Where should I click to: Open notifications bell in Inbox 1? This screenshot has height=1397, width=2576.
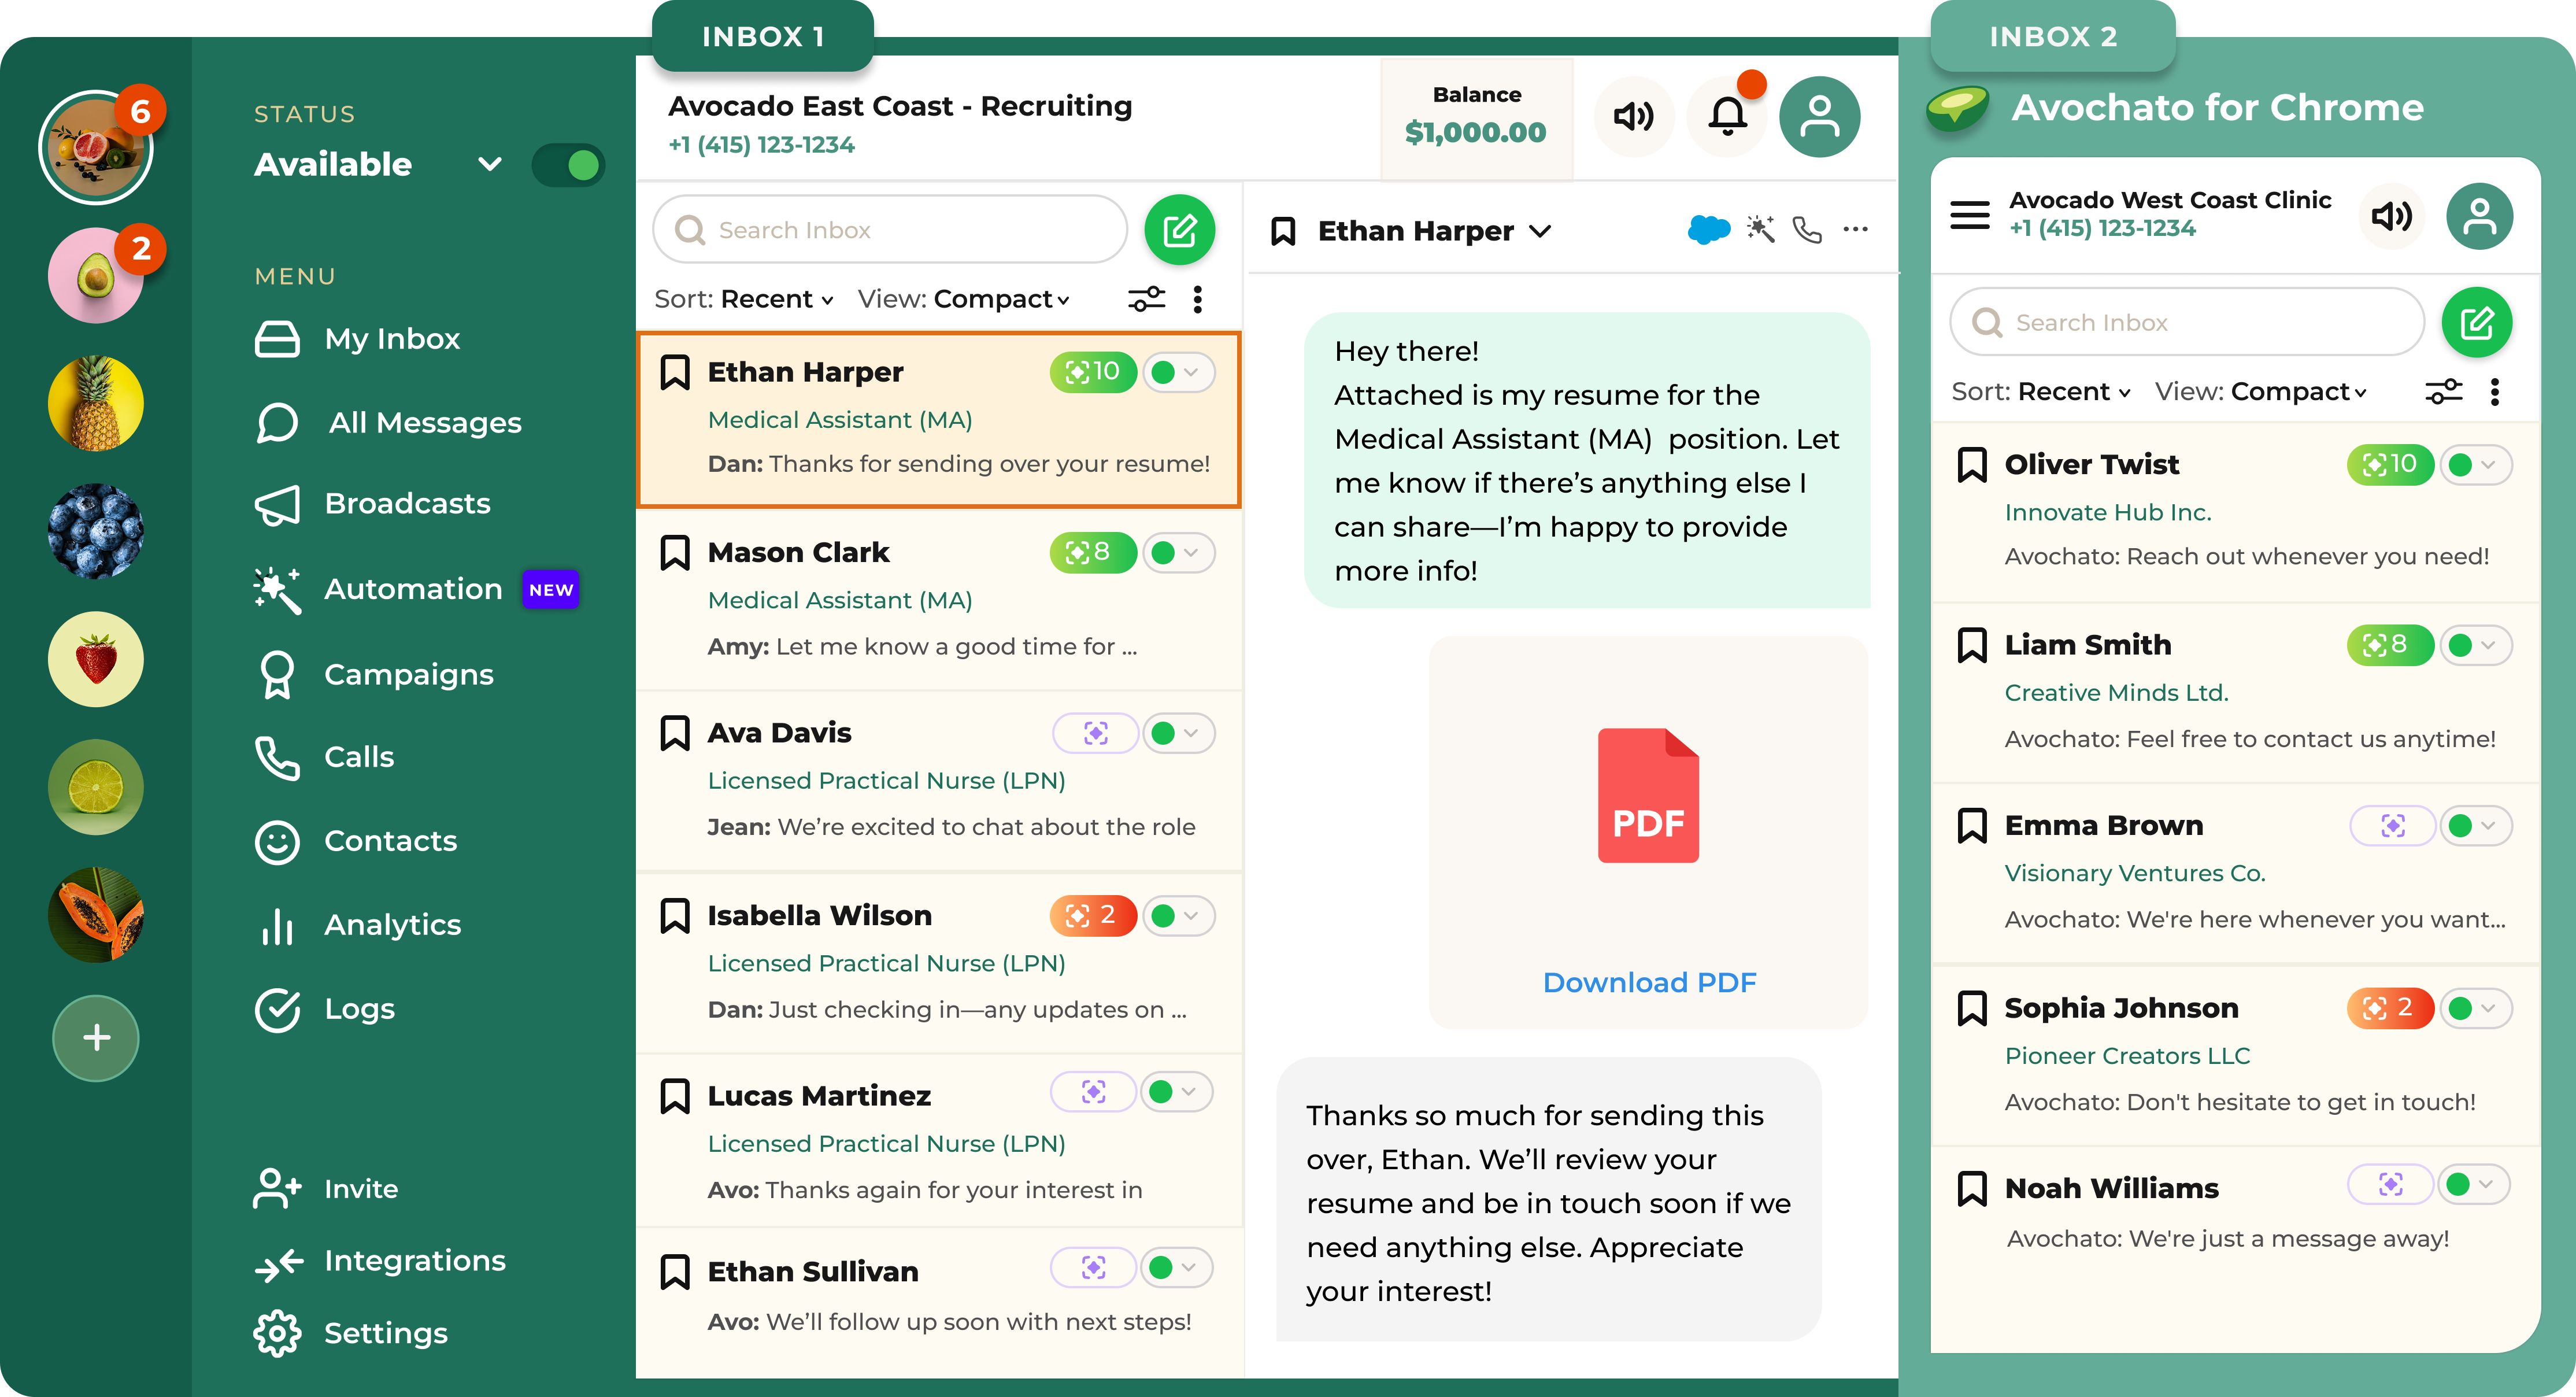1727,117
